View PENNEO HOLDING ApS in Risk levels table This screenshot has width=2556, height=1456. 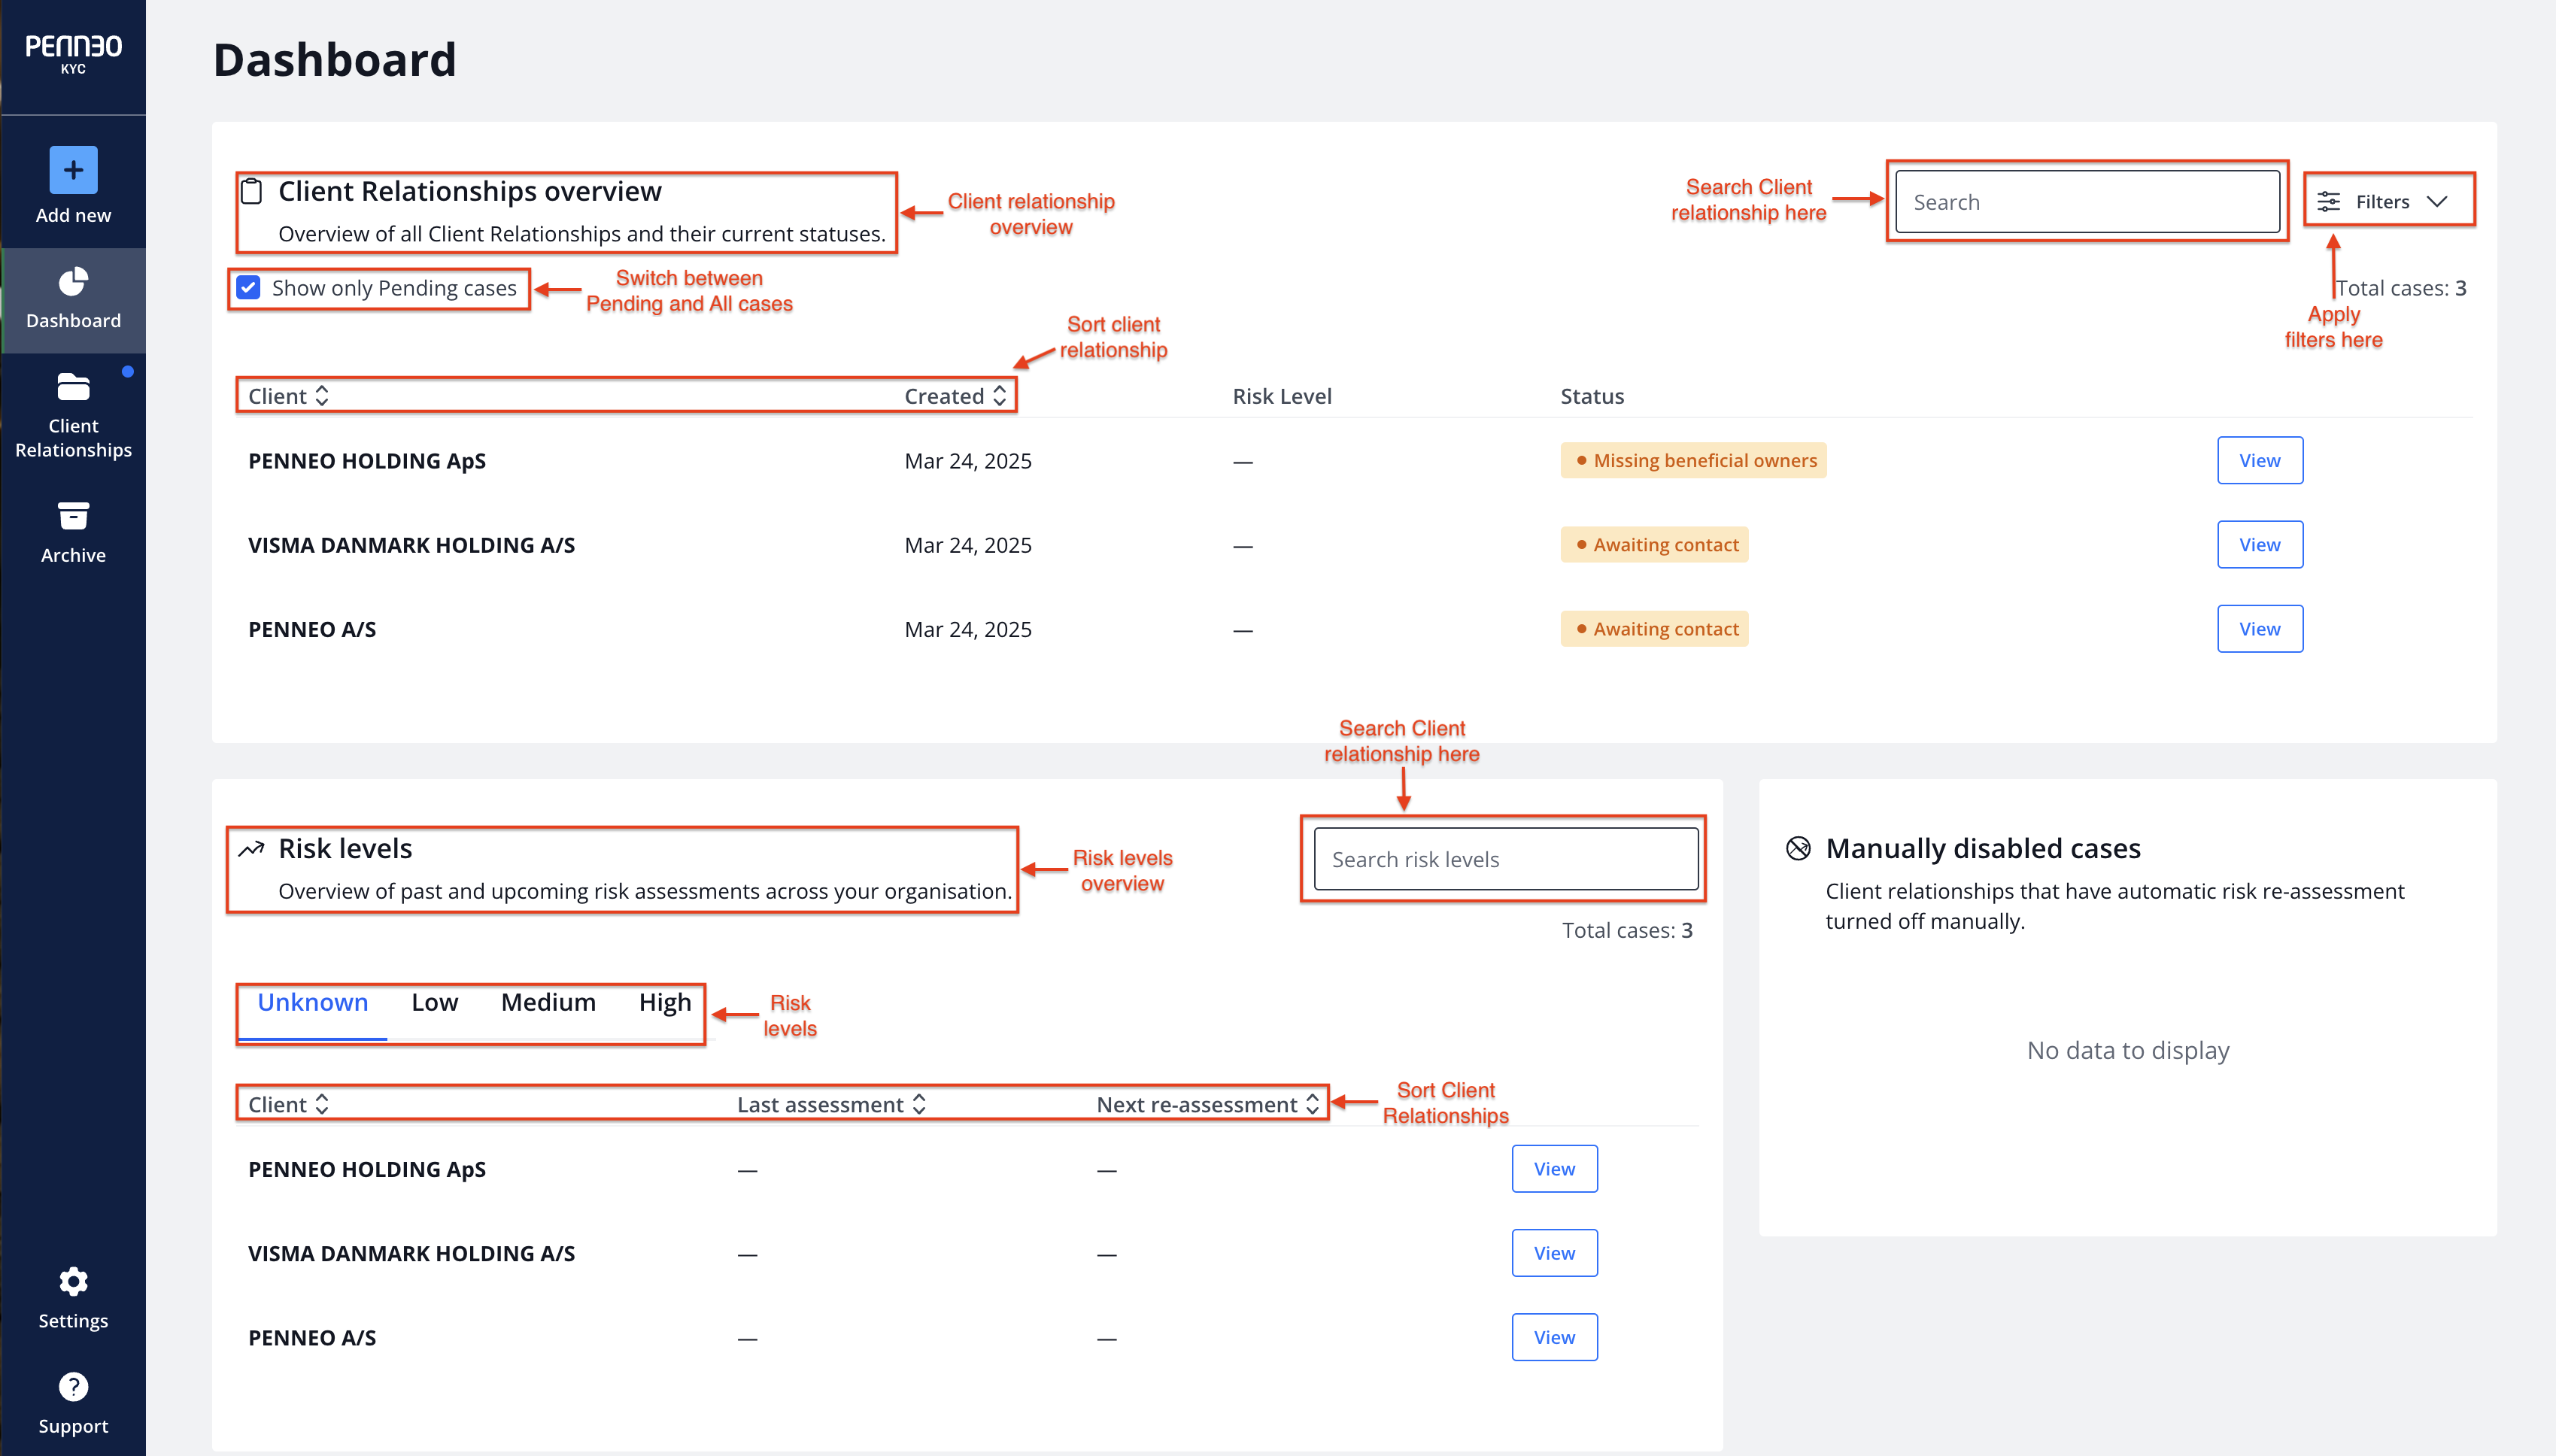1554,1169
